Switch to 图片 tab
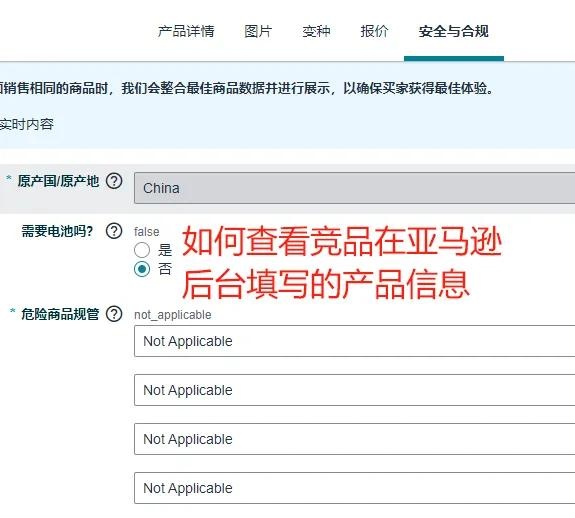Viewport: 575px width, 518px height. pyautogui.click(x=258, y=31)
